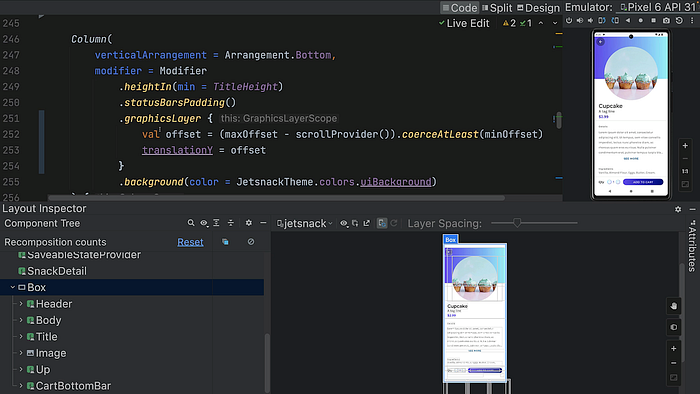Switch to the Design editor view
700x394 pixels.
pos(538,8)
